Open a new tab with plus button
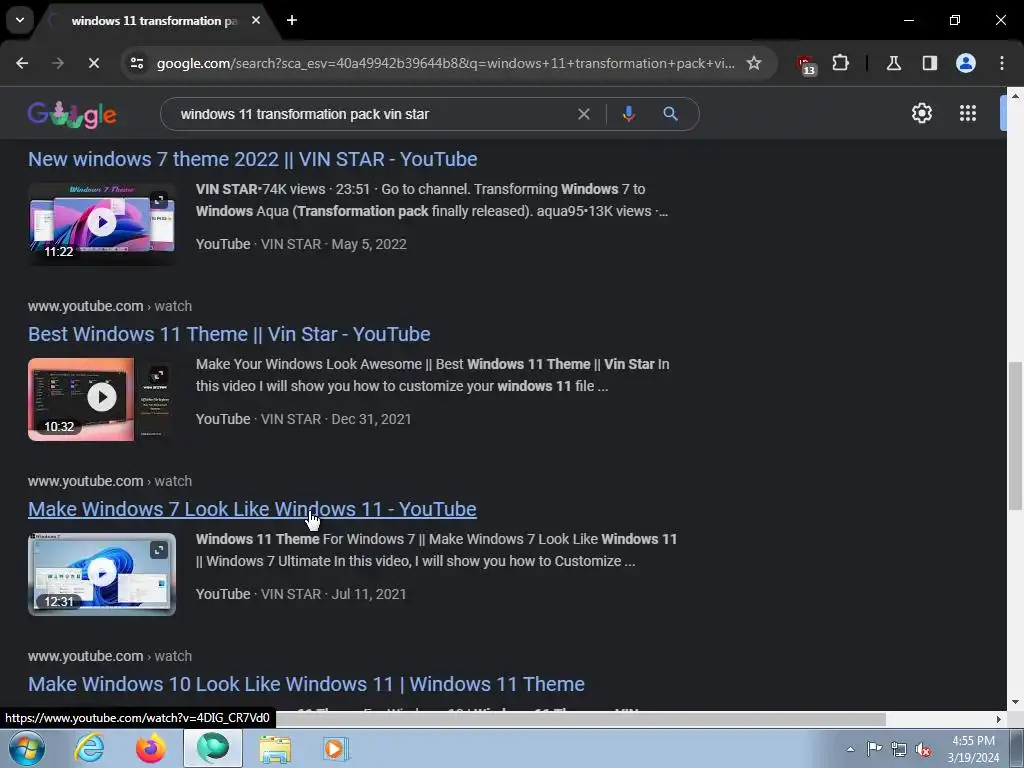Screen dimensions: 1024x768 [x=292, y=20]
